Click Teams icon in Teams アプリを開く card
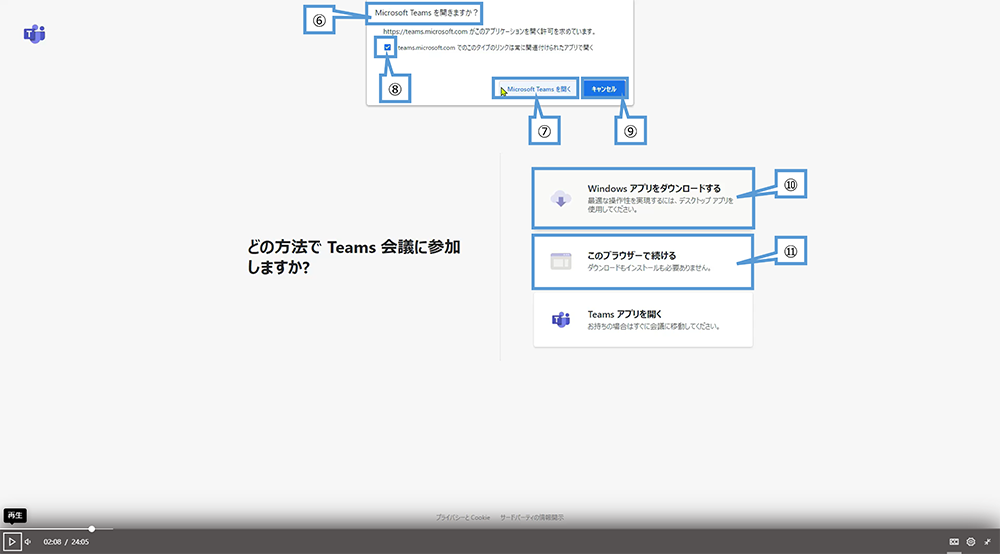Image resolution: width=1000 pixels, height=554 pixels. [x=561, y=319]
